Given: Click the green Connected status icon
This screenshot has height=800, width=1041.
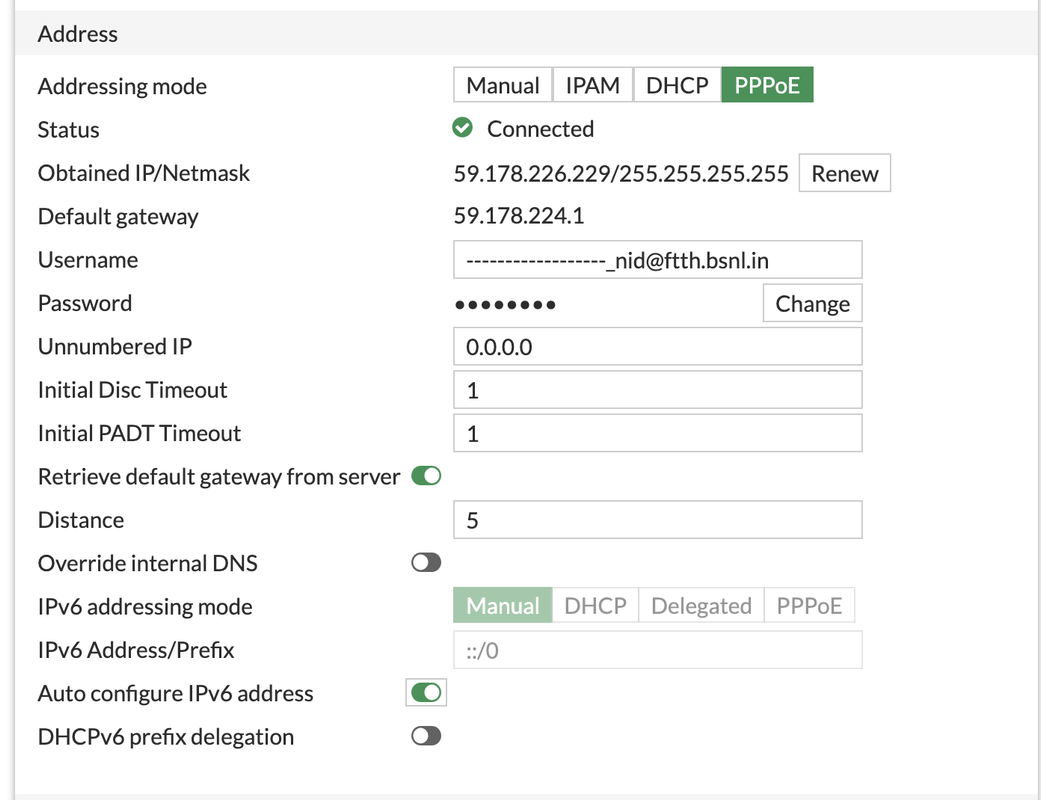Looking at the screenshot, I should pos(462,129).
